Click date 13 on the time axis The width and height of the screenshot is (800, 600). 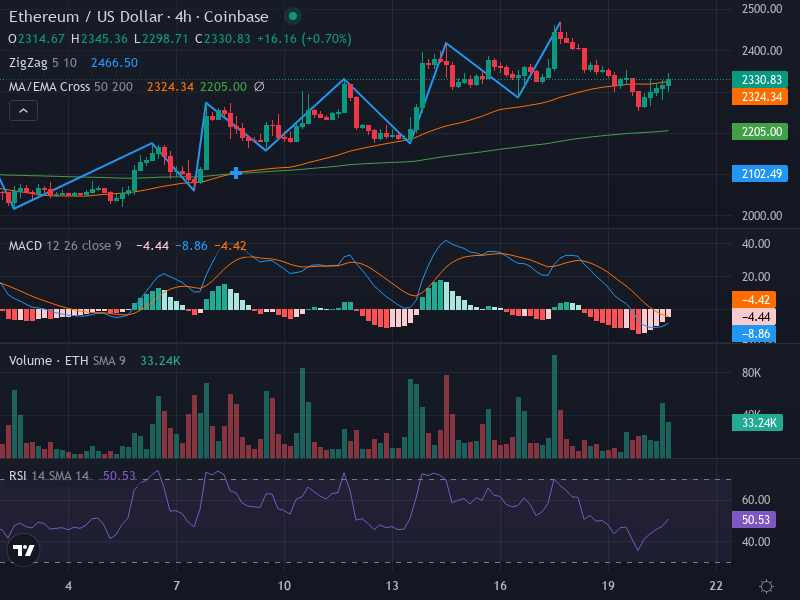(x=392, y=585)
